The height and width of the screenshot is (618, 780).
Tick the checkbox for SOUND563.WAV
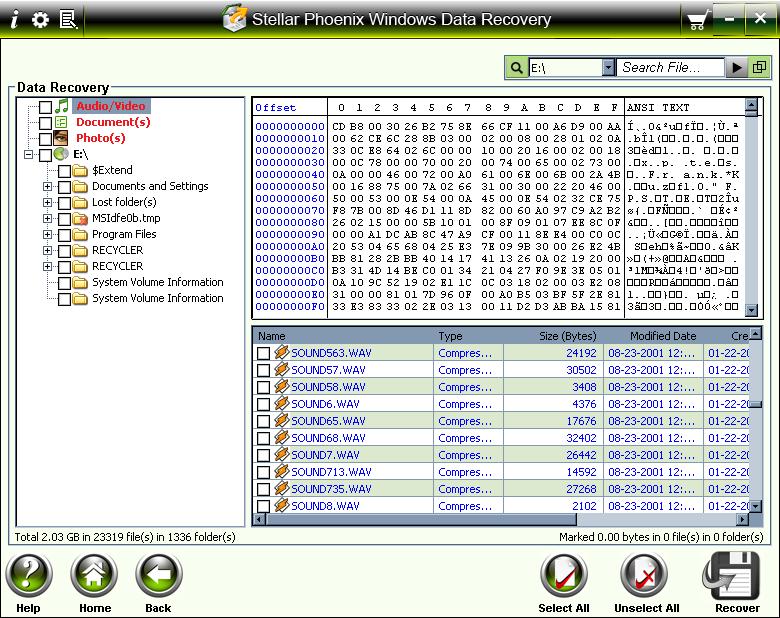(264, 353)
